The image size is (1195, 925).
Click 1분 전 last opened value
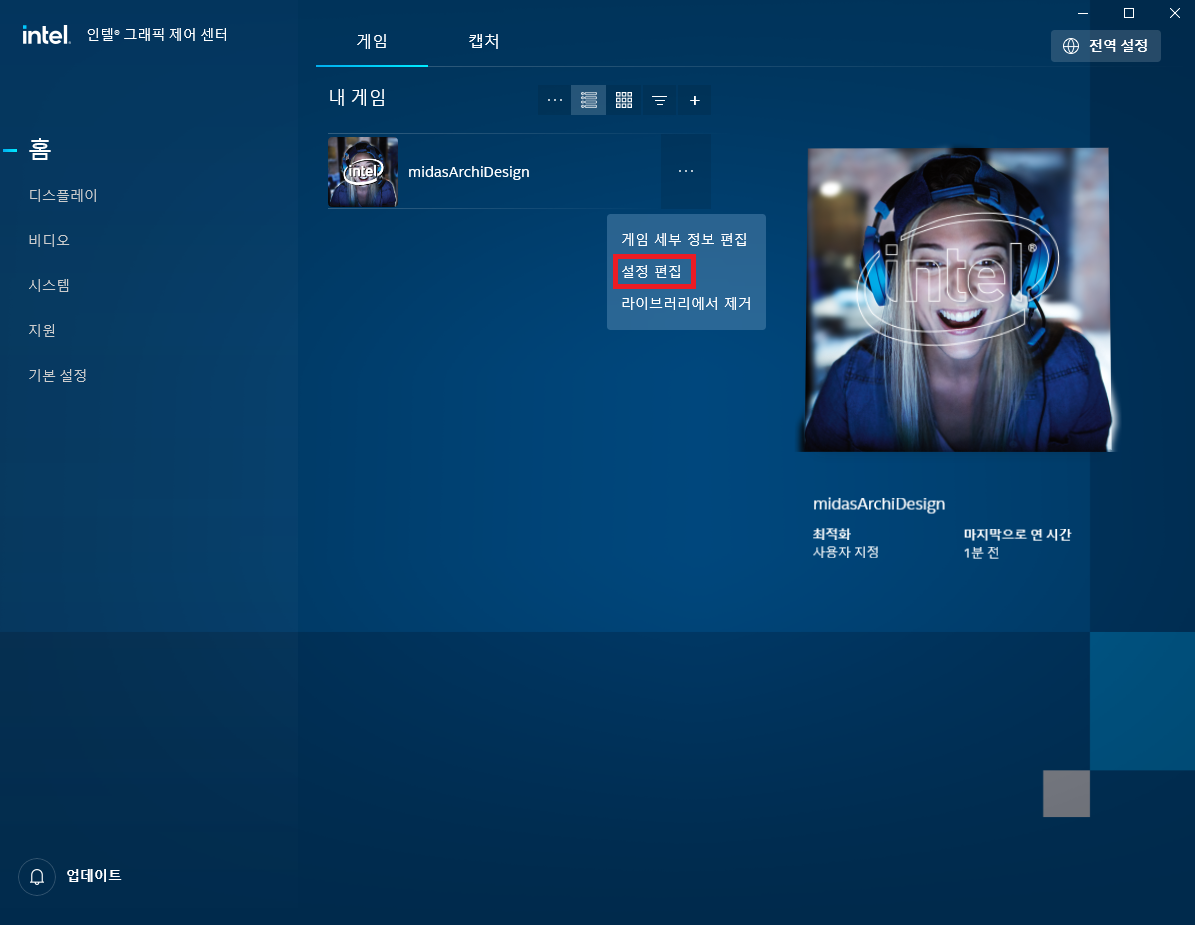pyautogui.click(x=981, y=552)
